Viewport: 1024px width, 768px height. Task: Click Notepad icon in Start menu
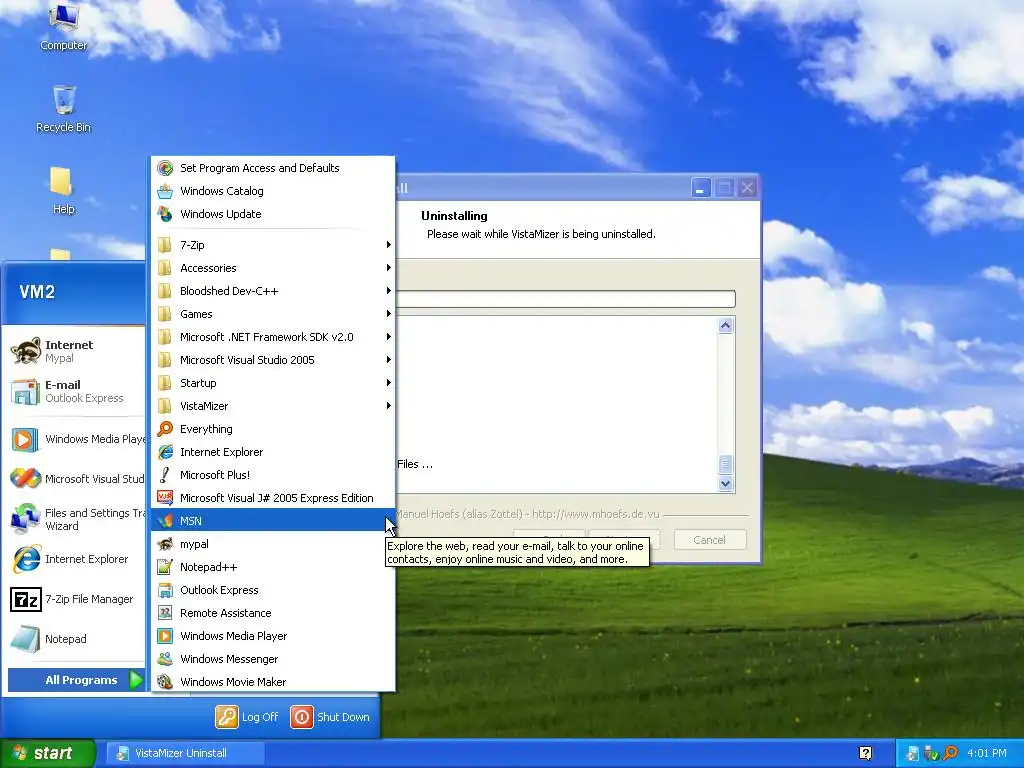25,639
